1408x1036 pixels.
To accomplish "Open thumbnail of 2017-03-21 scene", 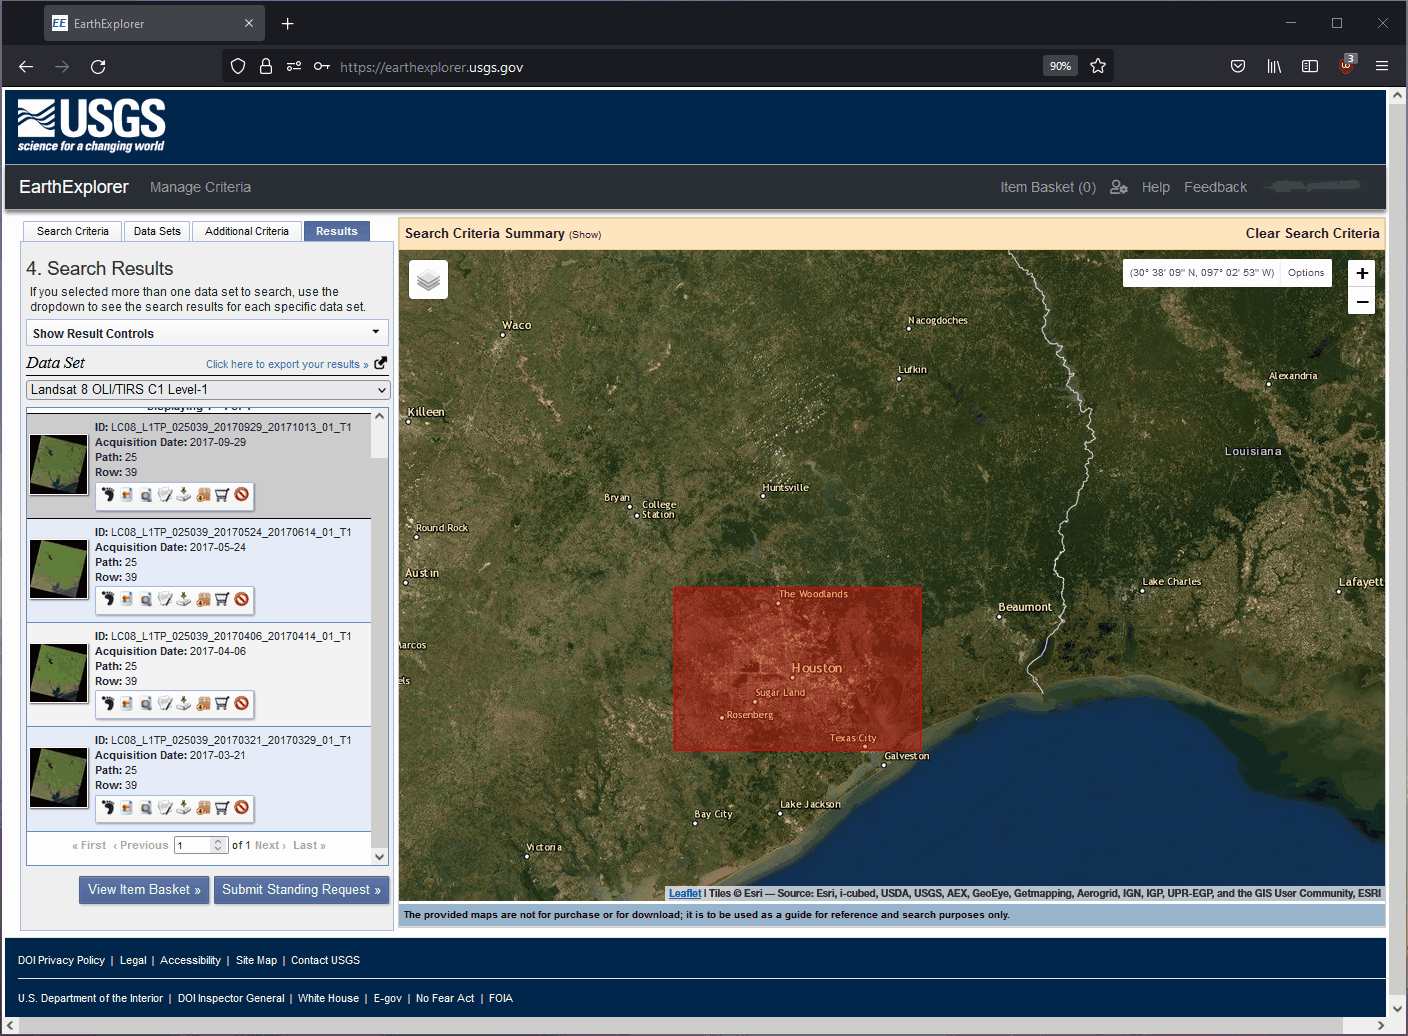I will [x=59, y=777].
